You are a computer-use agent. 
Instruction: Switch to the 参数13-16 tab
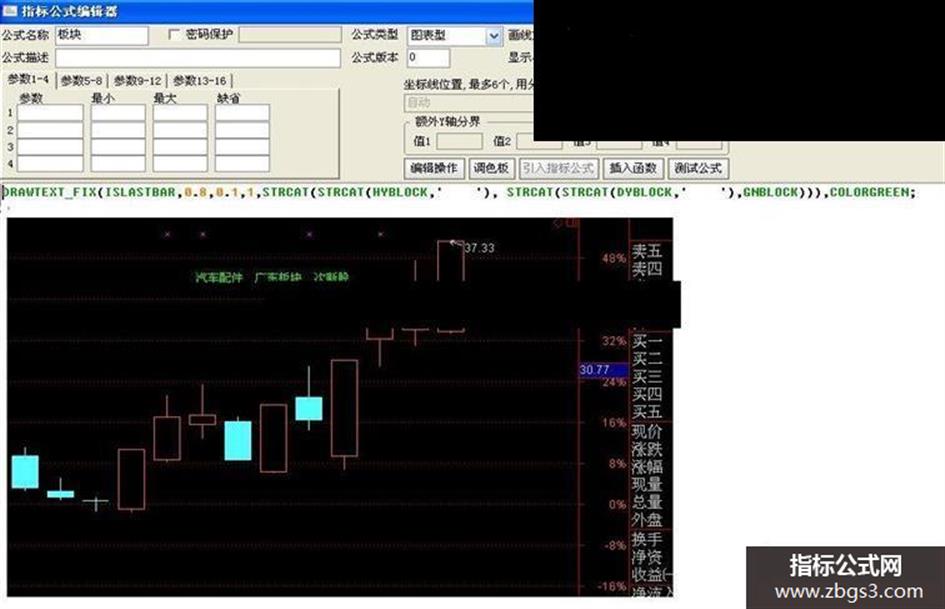[x=199, y=81]
